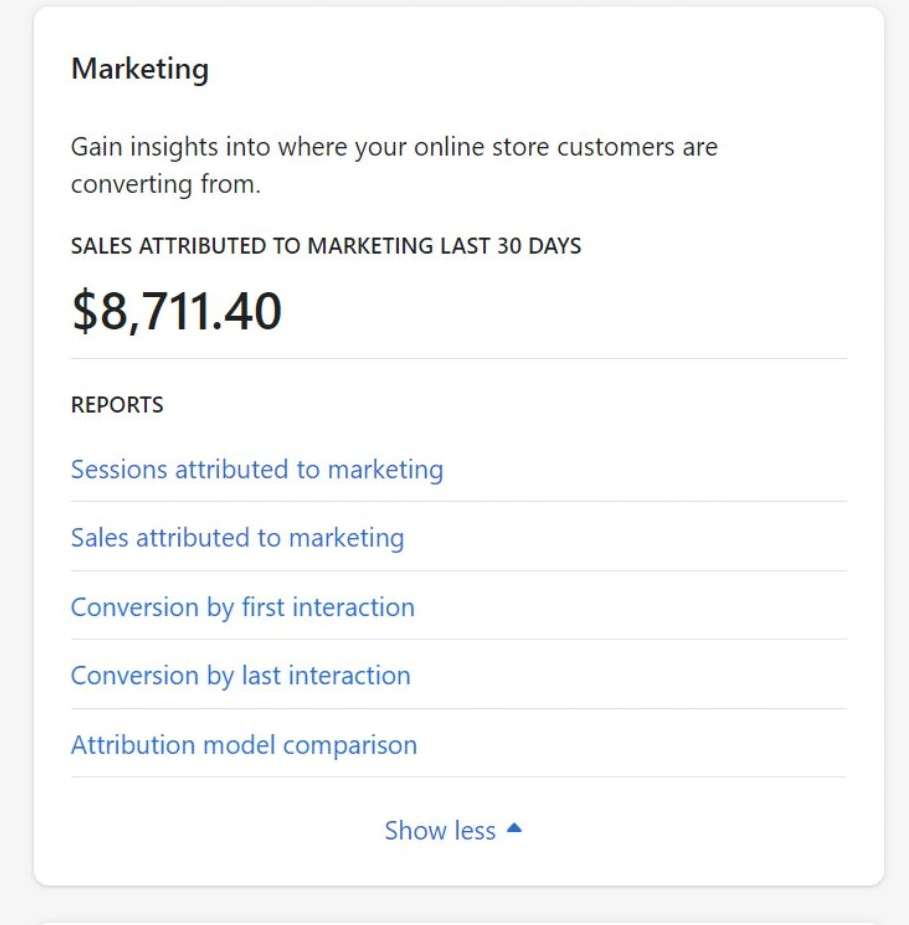Open Conversion by last interaction report

(x=240, y=676)
